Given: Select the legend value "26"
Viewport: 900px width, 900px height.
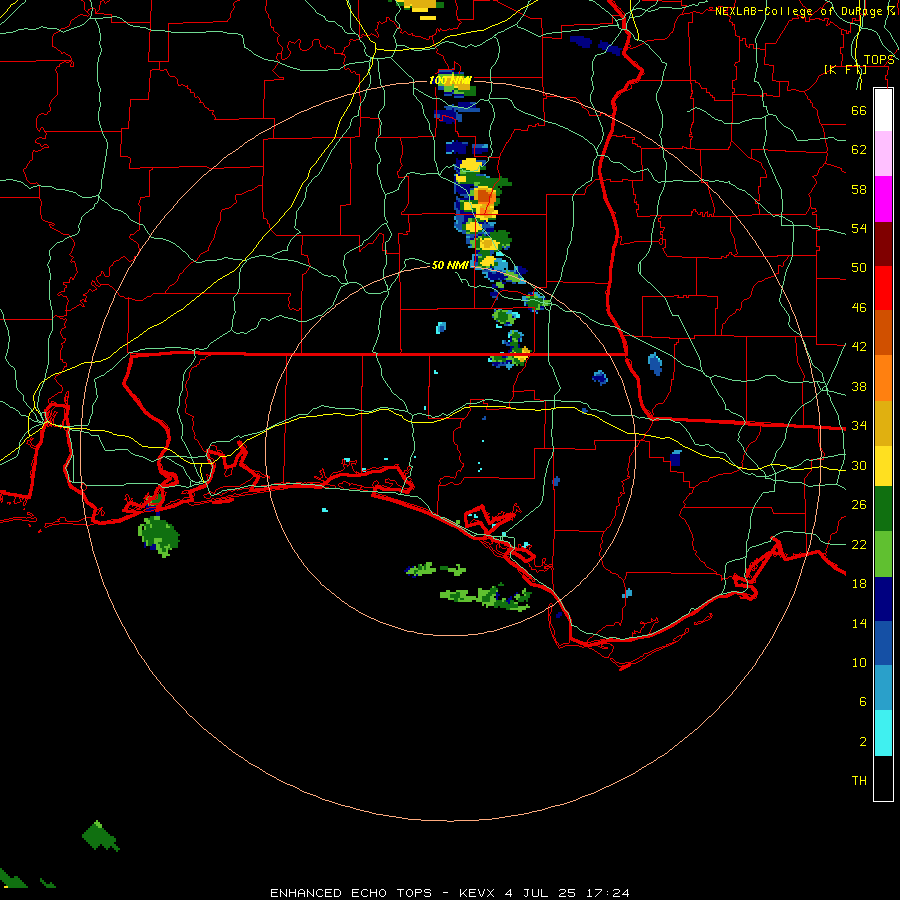Looking at the screenshot, I should coord(859,505).
